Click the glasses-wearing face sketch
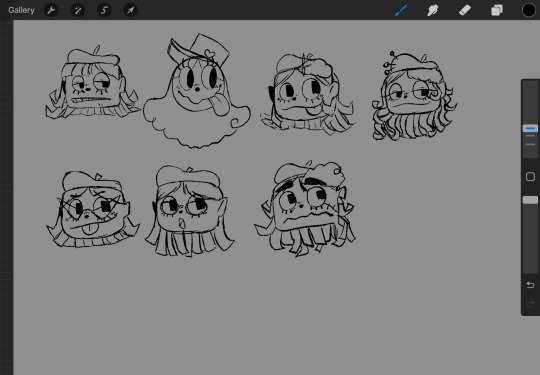This screenshot has width=540, height=375. 92,209
